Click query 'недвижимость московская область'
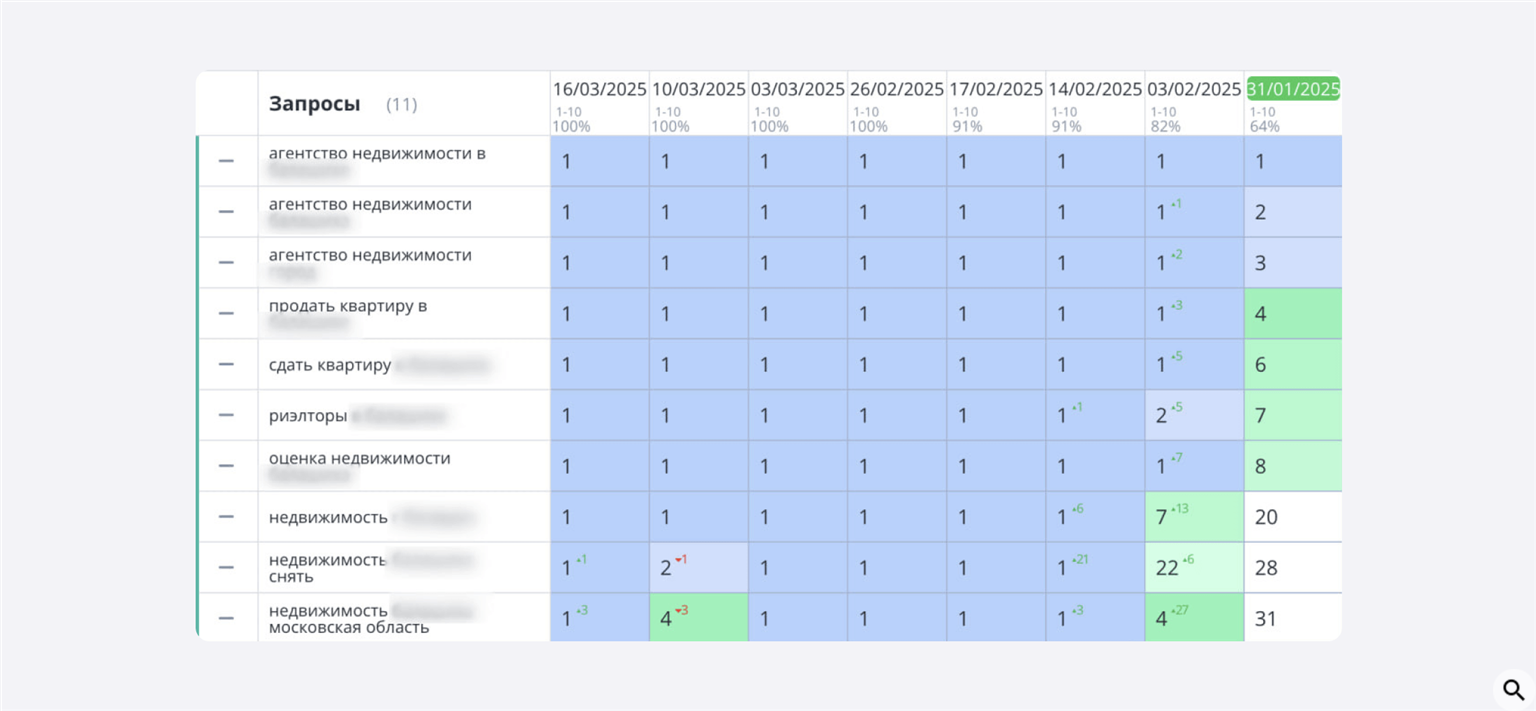 click(349, 619)
